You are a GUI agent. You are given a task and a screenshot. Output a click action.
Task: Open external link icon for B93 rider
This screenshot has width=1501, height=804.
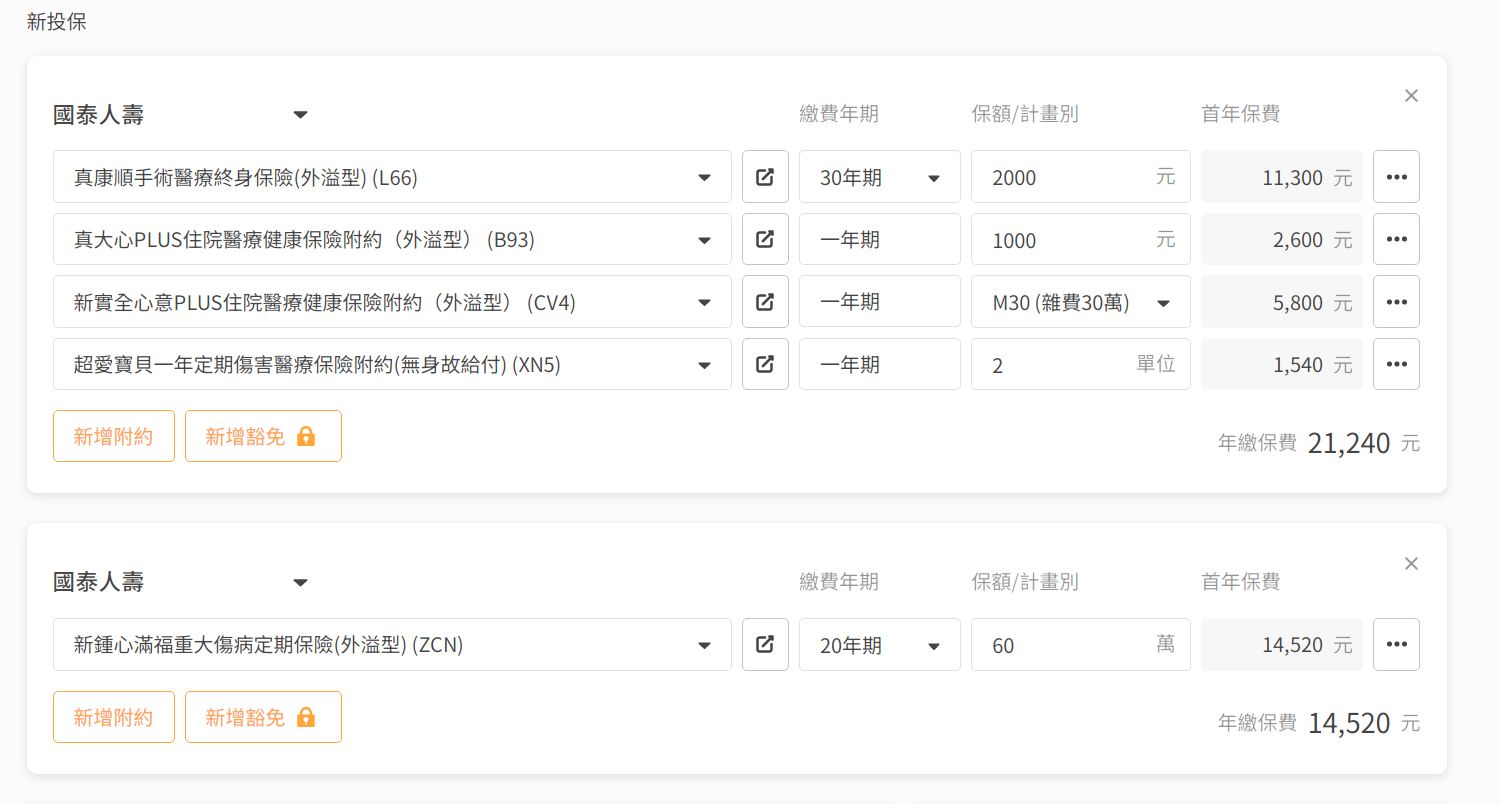(x=765, y=239)
